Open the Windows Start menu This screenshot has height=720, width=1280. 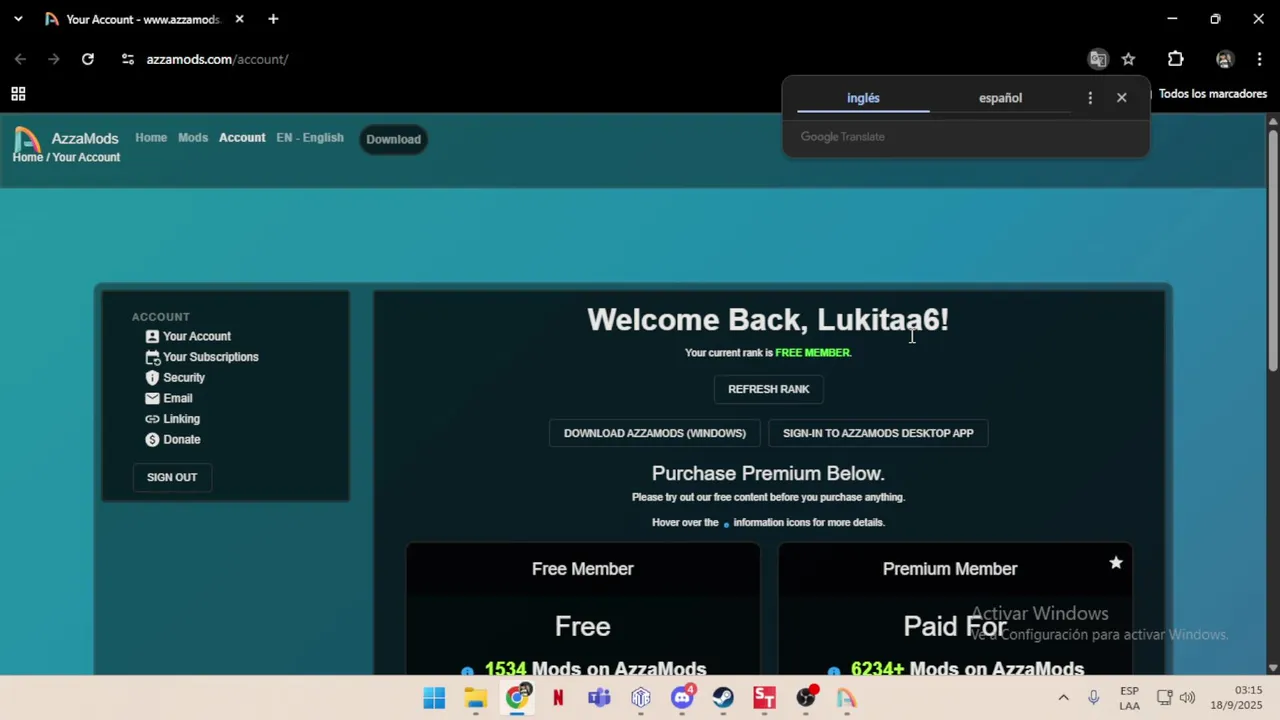click(x=434, y=698)
